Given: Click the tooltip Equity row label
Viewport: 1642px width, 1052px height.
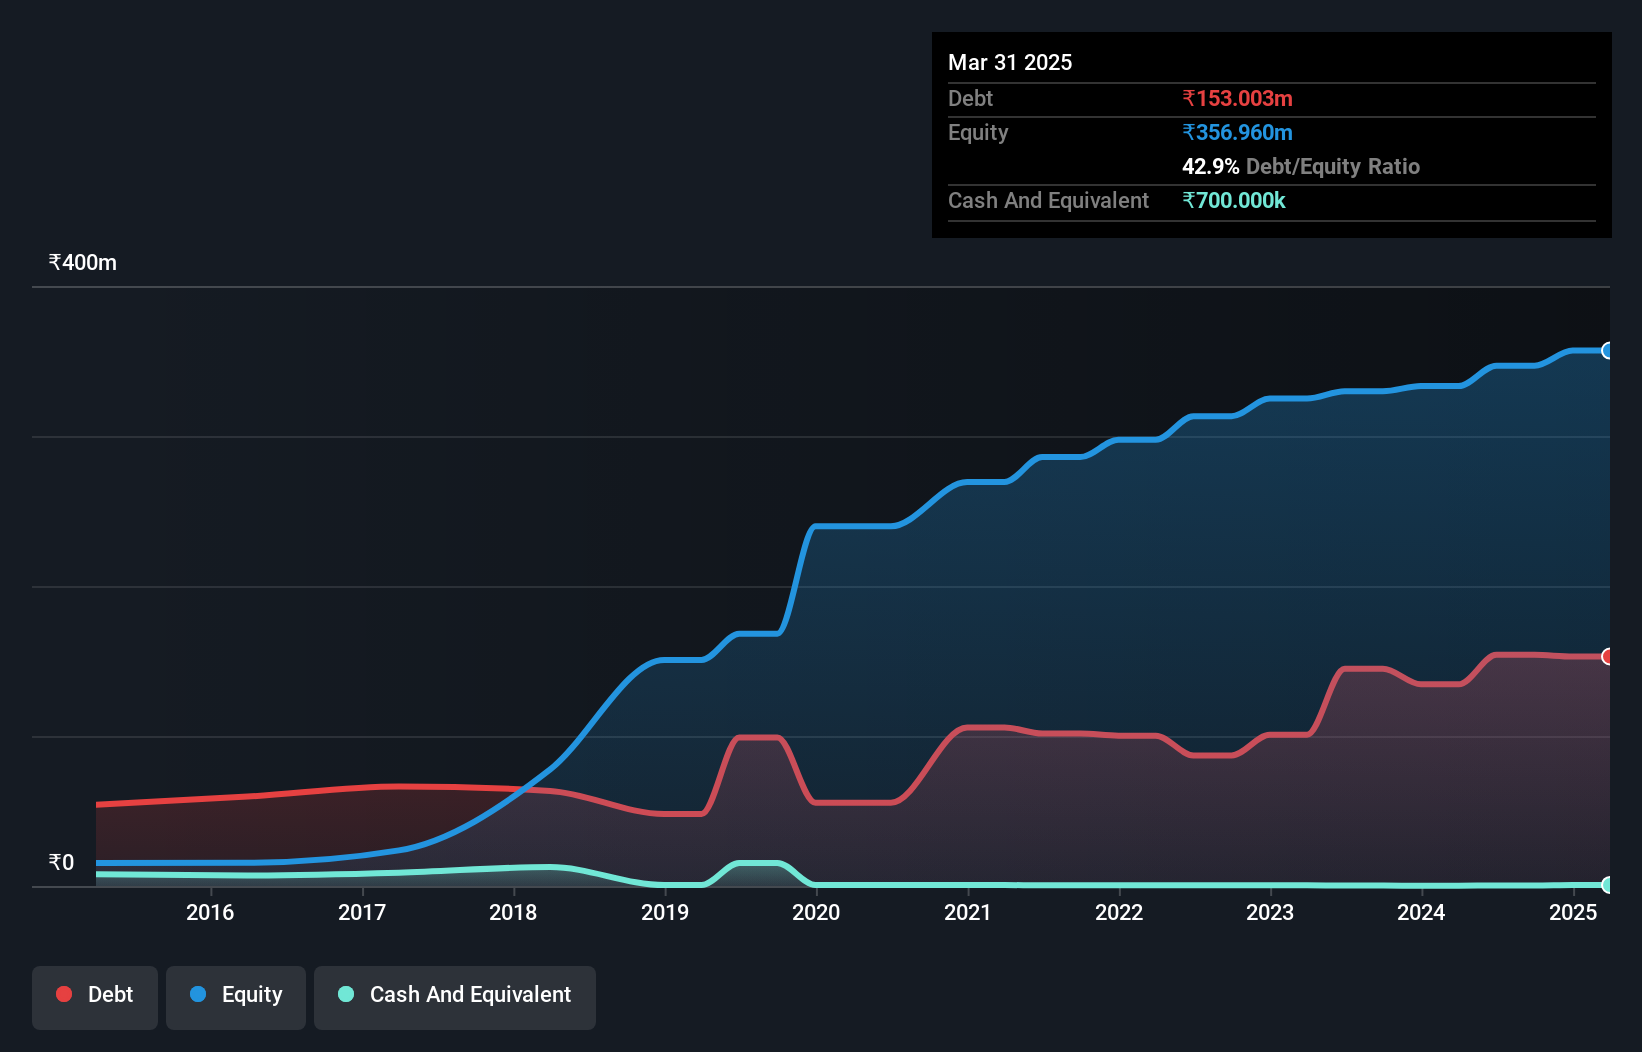Looking at the screenshot, I should (978, 133).
